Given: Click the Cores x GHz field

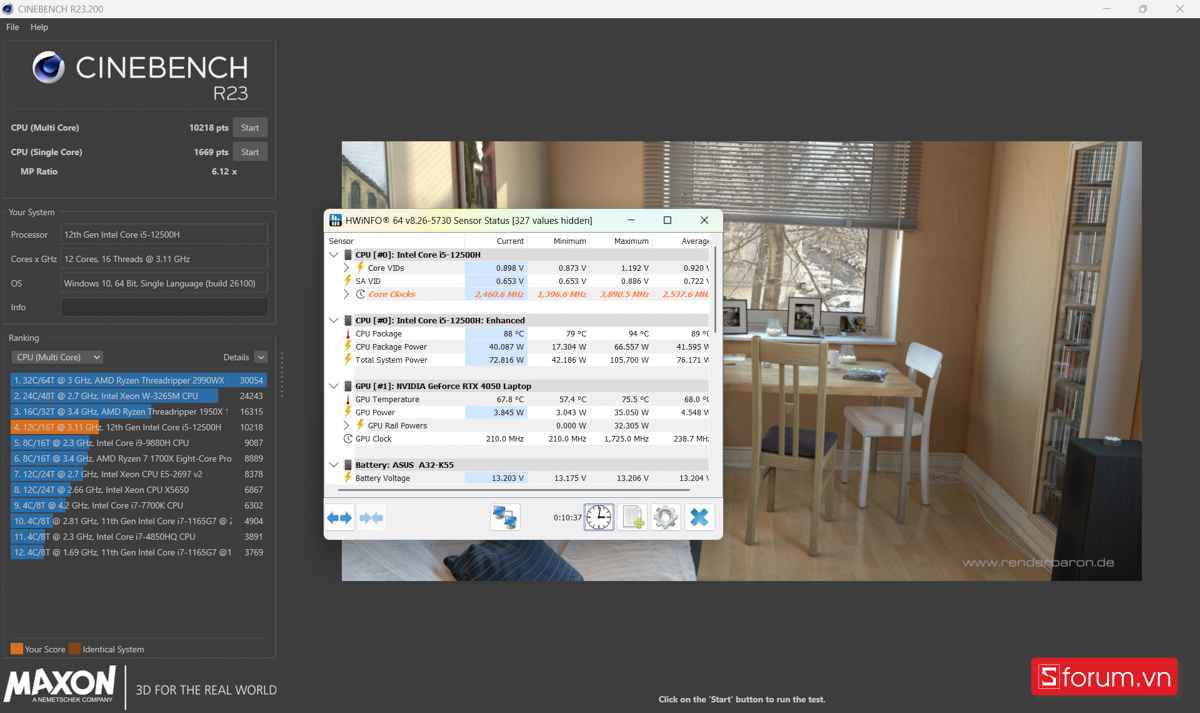Looking at the screenshot, I should [164, 259].
